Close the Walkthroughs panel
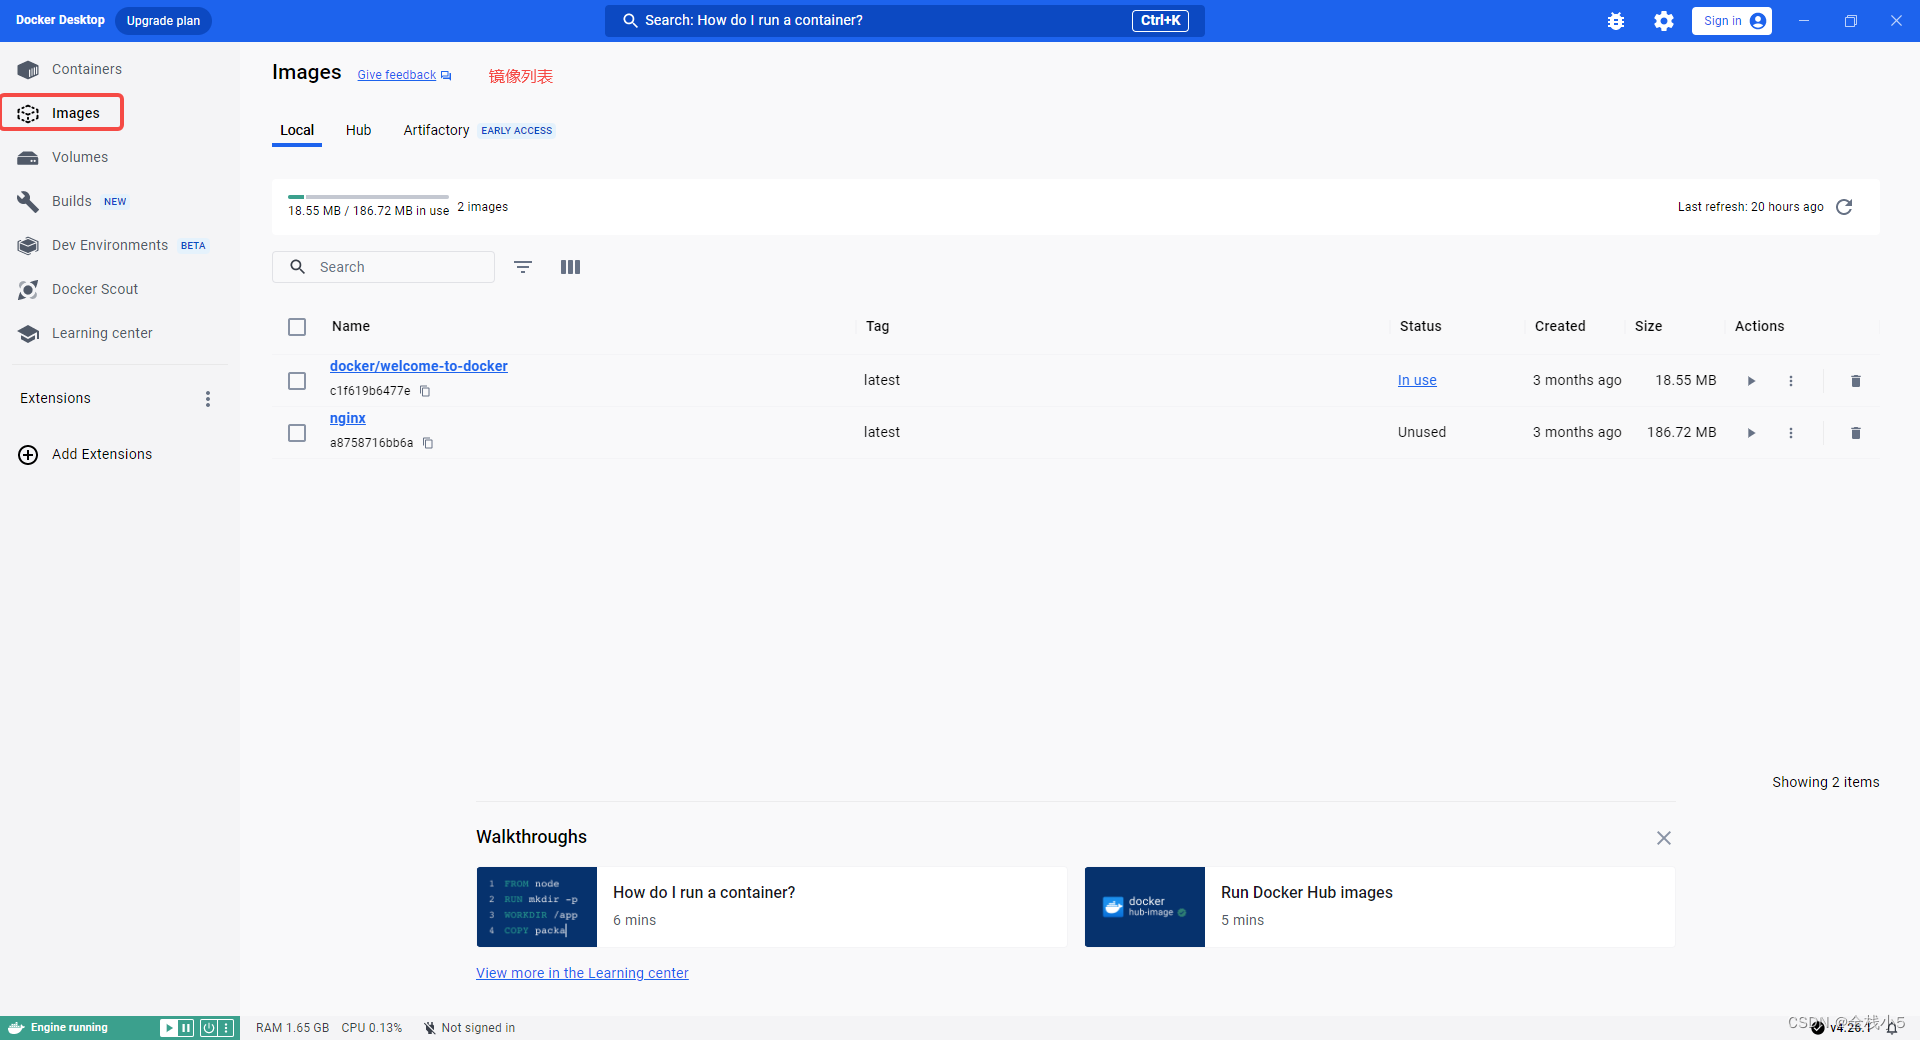This screenshot has height=1040, width=1920. tap(1664, 838)
